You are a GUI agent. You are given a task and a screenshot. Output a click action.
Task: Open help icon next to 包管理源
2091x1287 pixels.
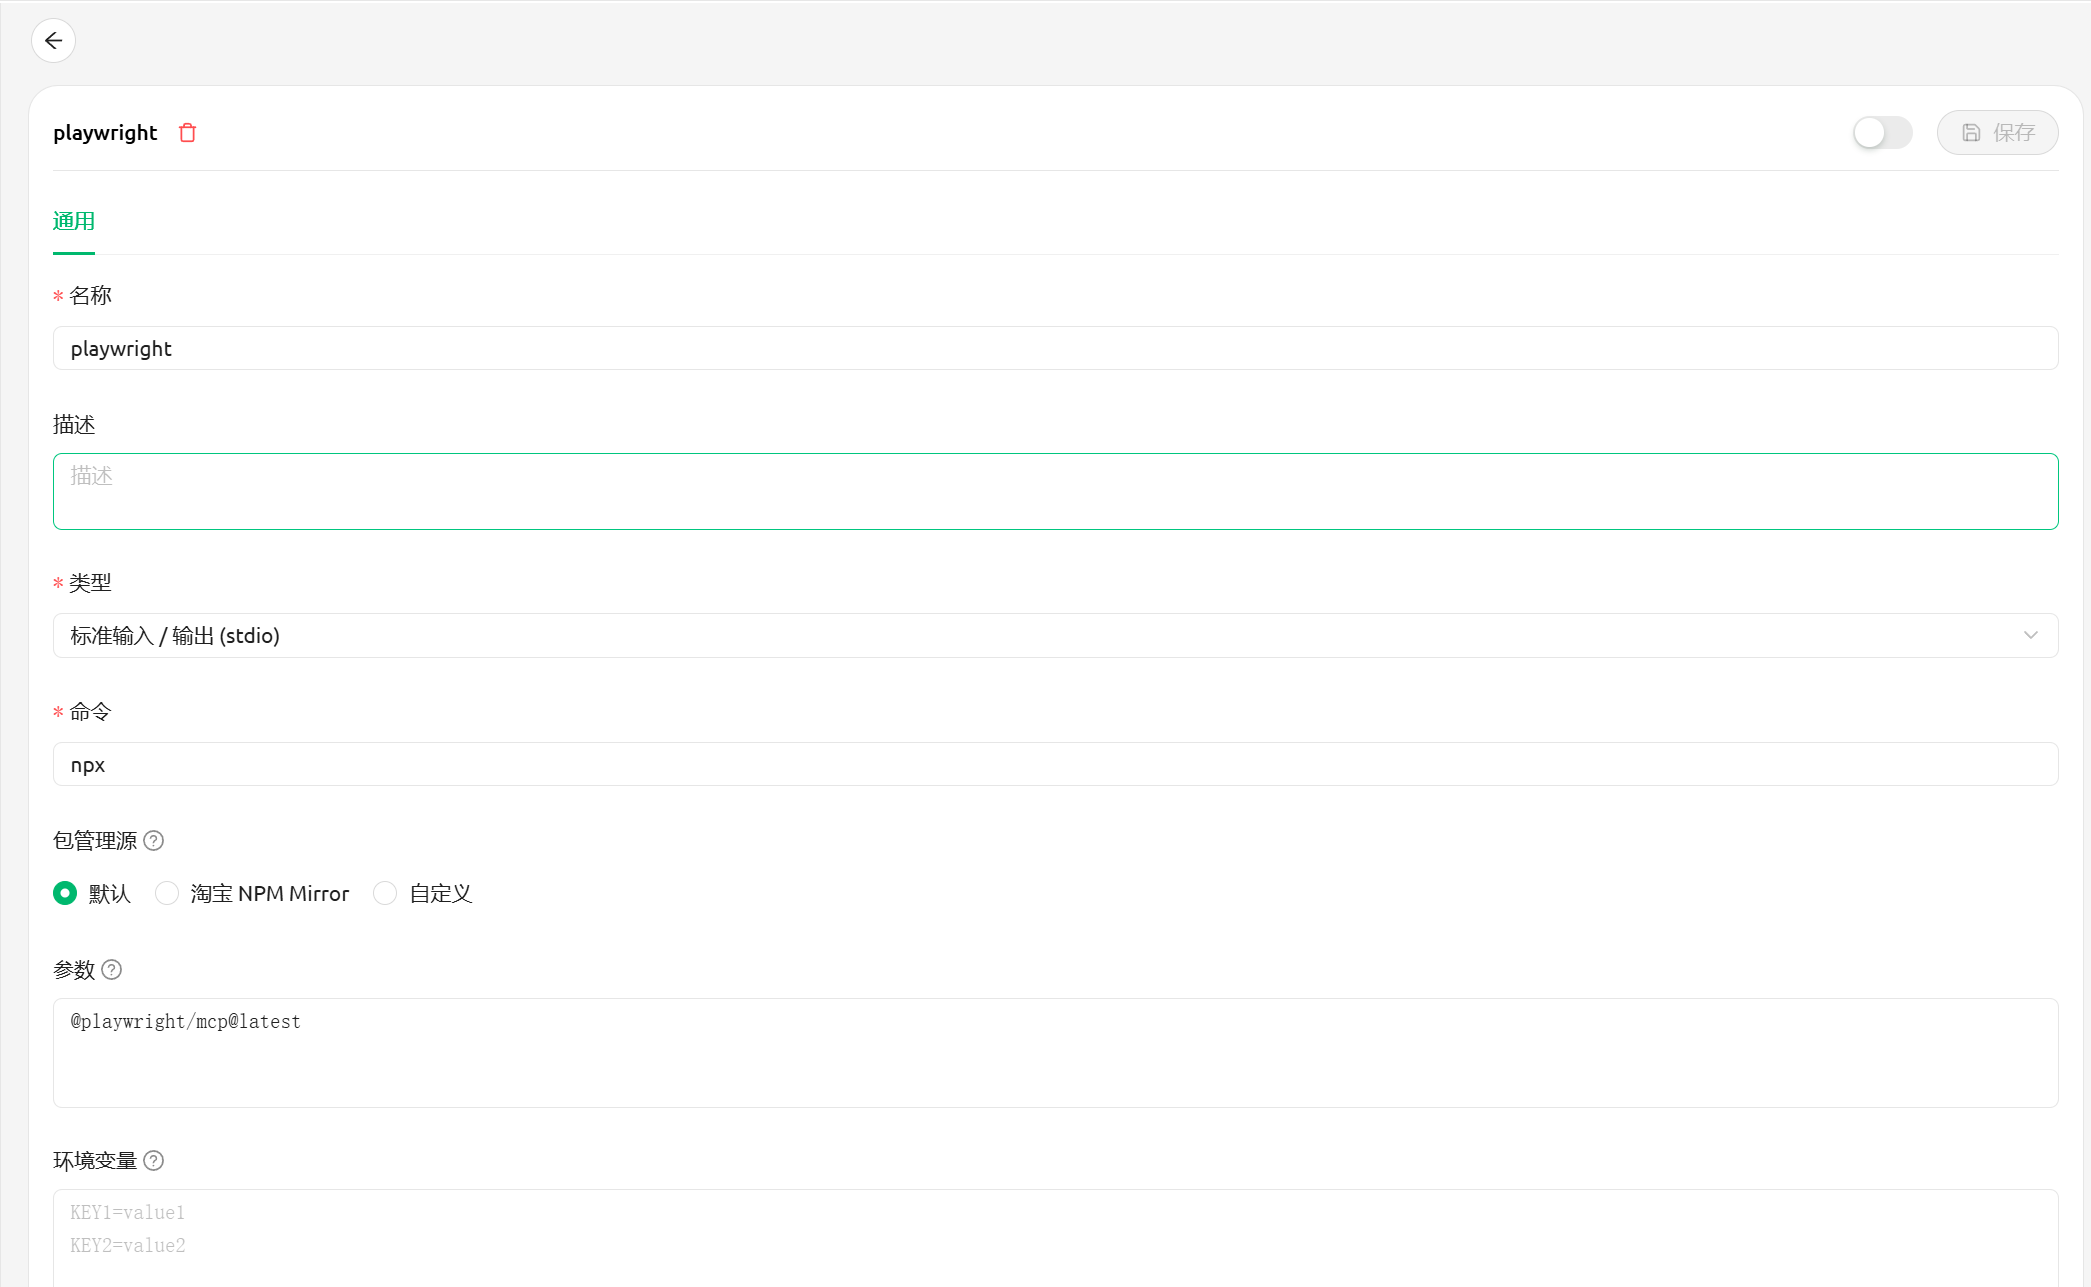(x=153, y=841)
